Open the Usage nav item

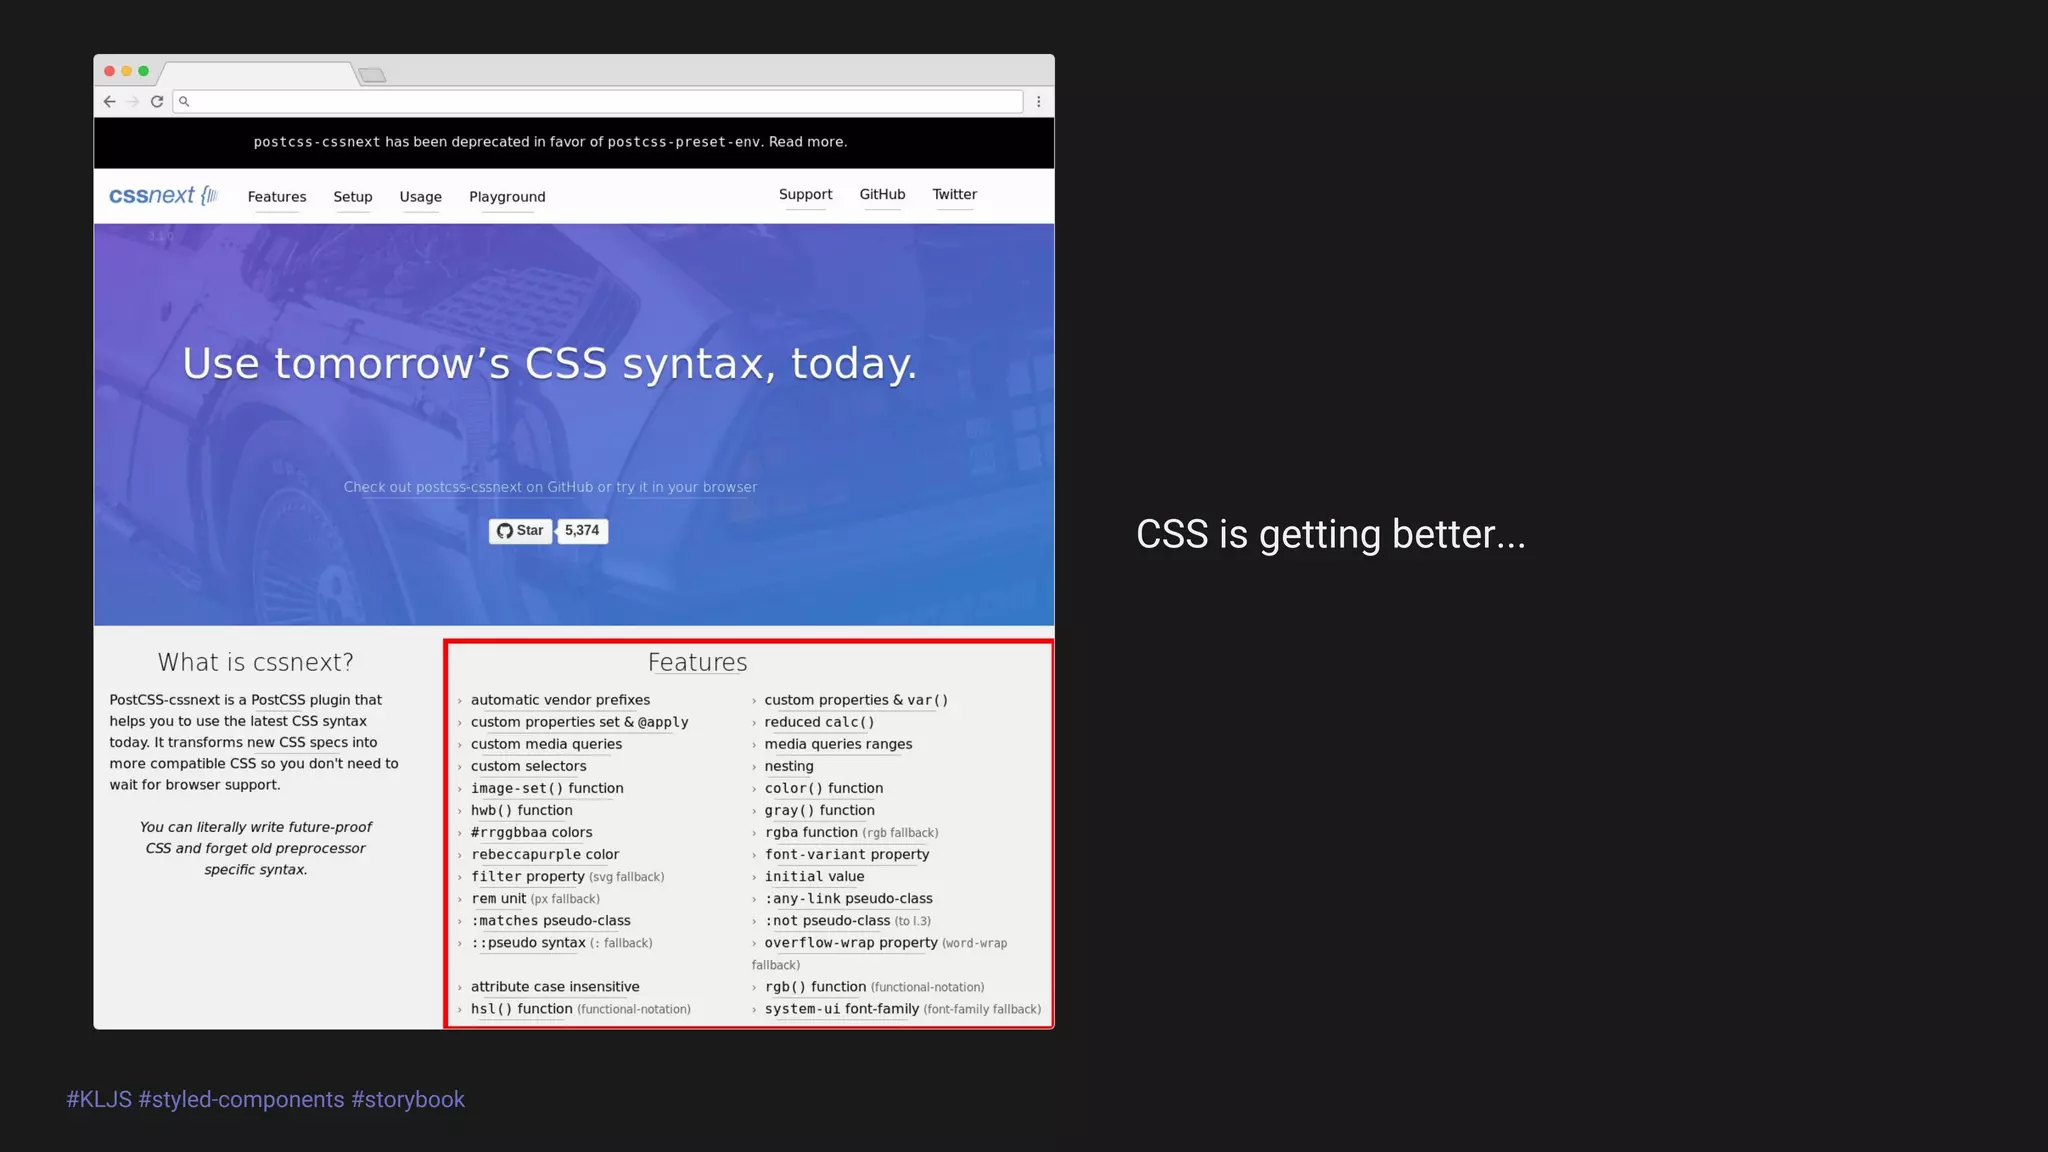pos(421,197)
